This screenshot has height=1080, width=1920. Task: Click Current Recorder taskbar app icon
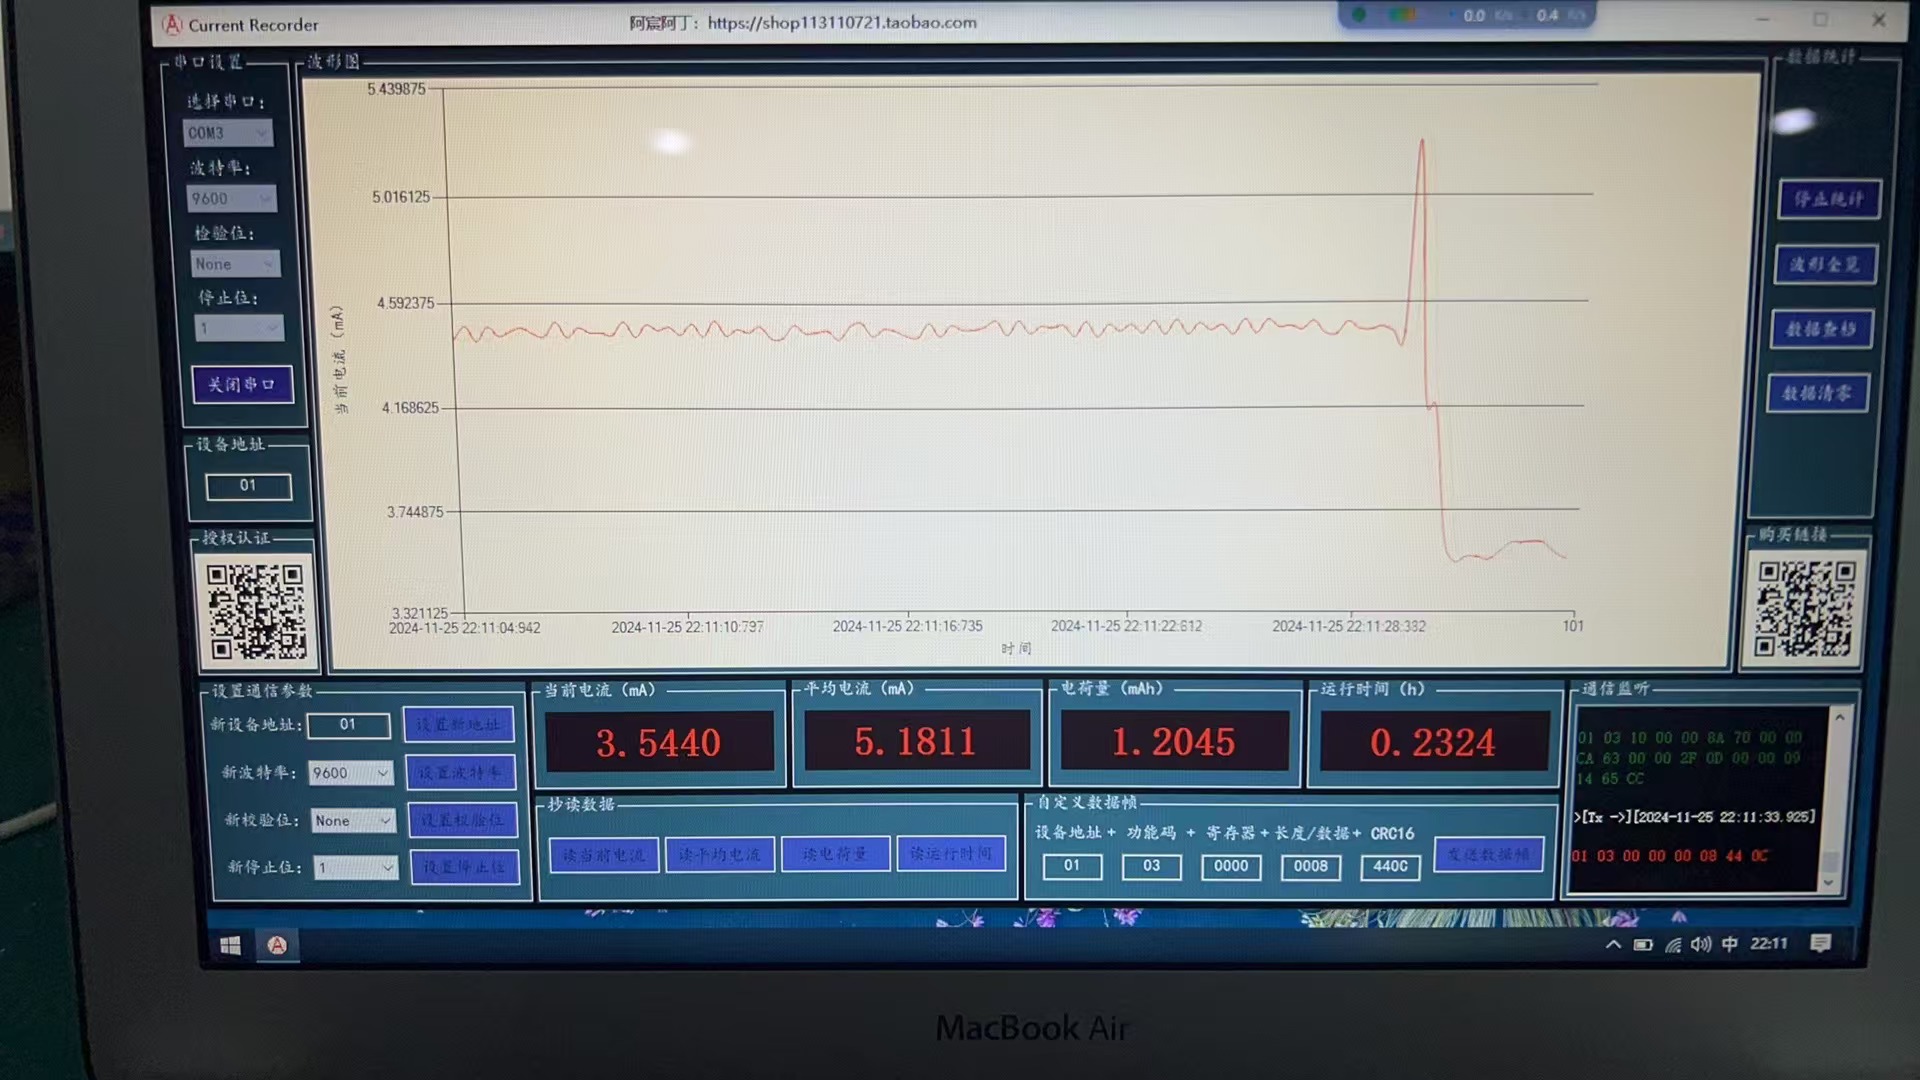click(278, 945)
